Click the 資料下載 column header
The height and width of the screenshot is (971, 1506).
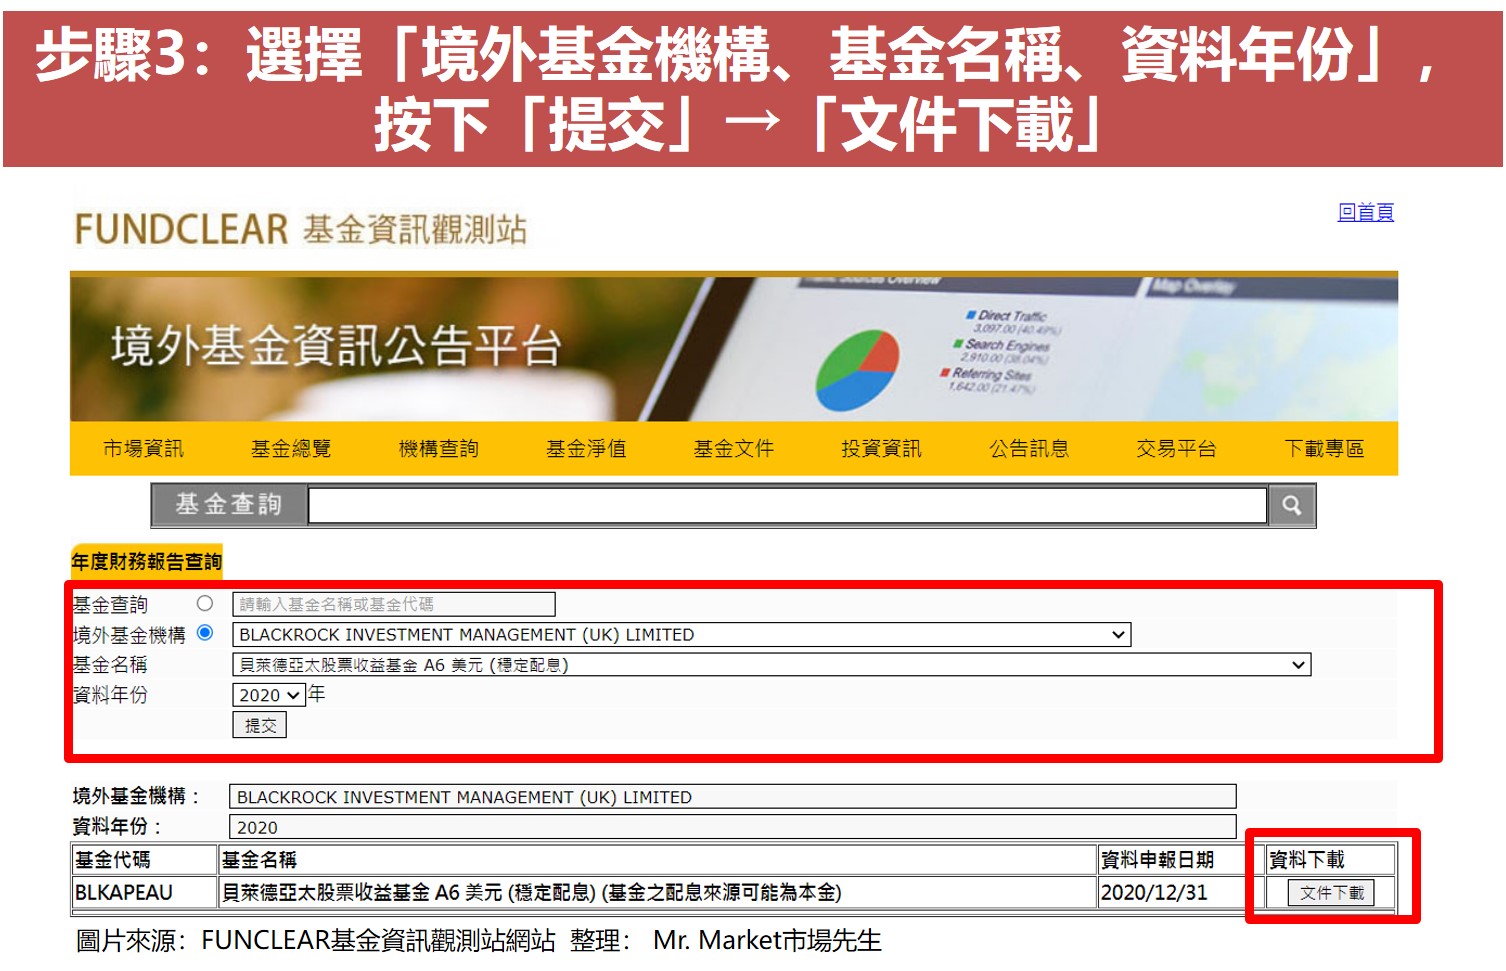tap(1331, 860)
